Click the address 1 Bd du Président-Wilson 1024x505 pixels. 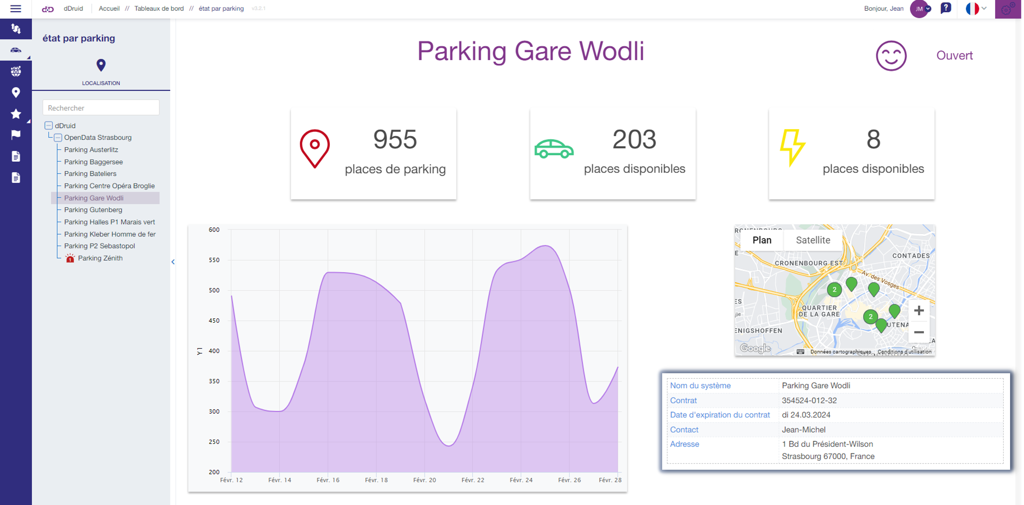pyautogui.click(x=827, y=444)
